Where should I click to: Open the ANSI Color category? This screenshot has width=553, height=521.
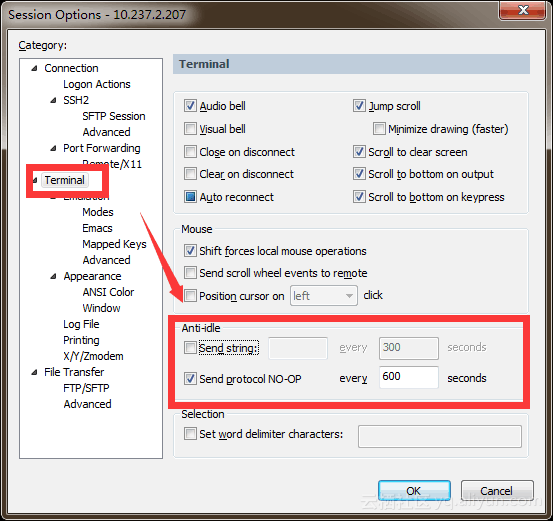tap(108, 292)
